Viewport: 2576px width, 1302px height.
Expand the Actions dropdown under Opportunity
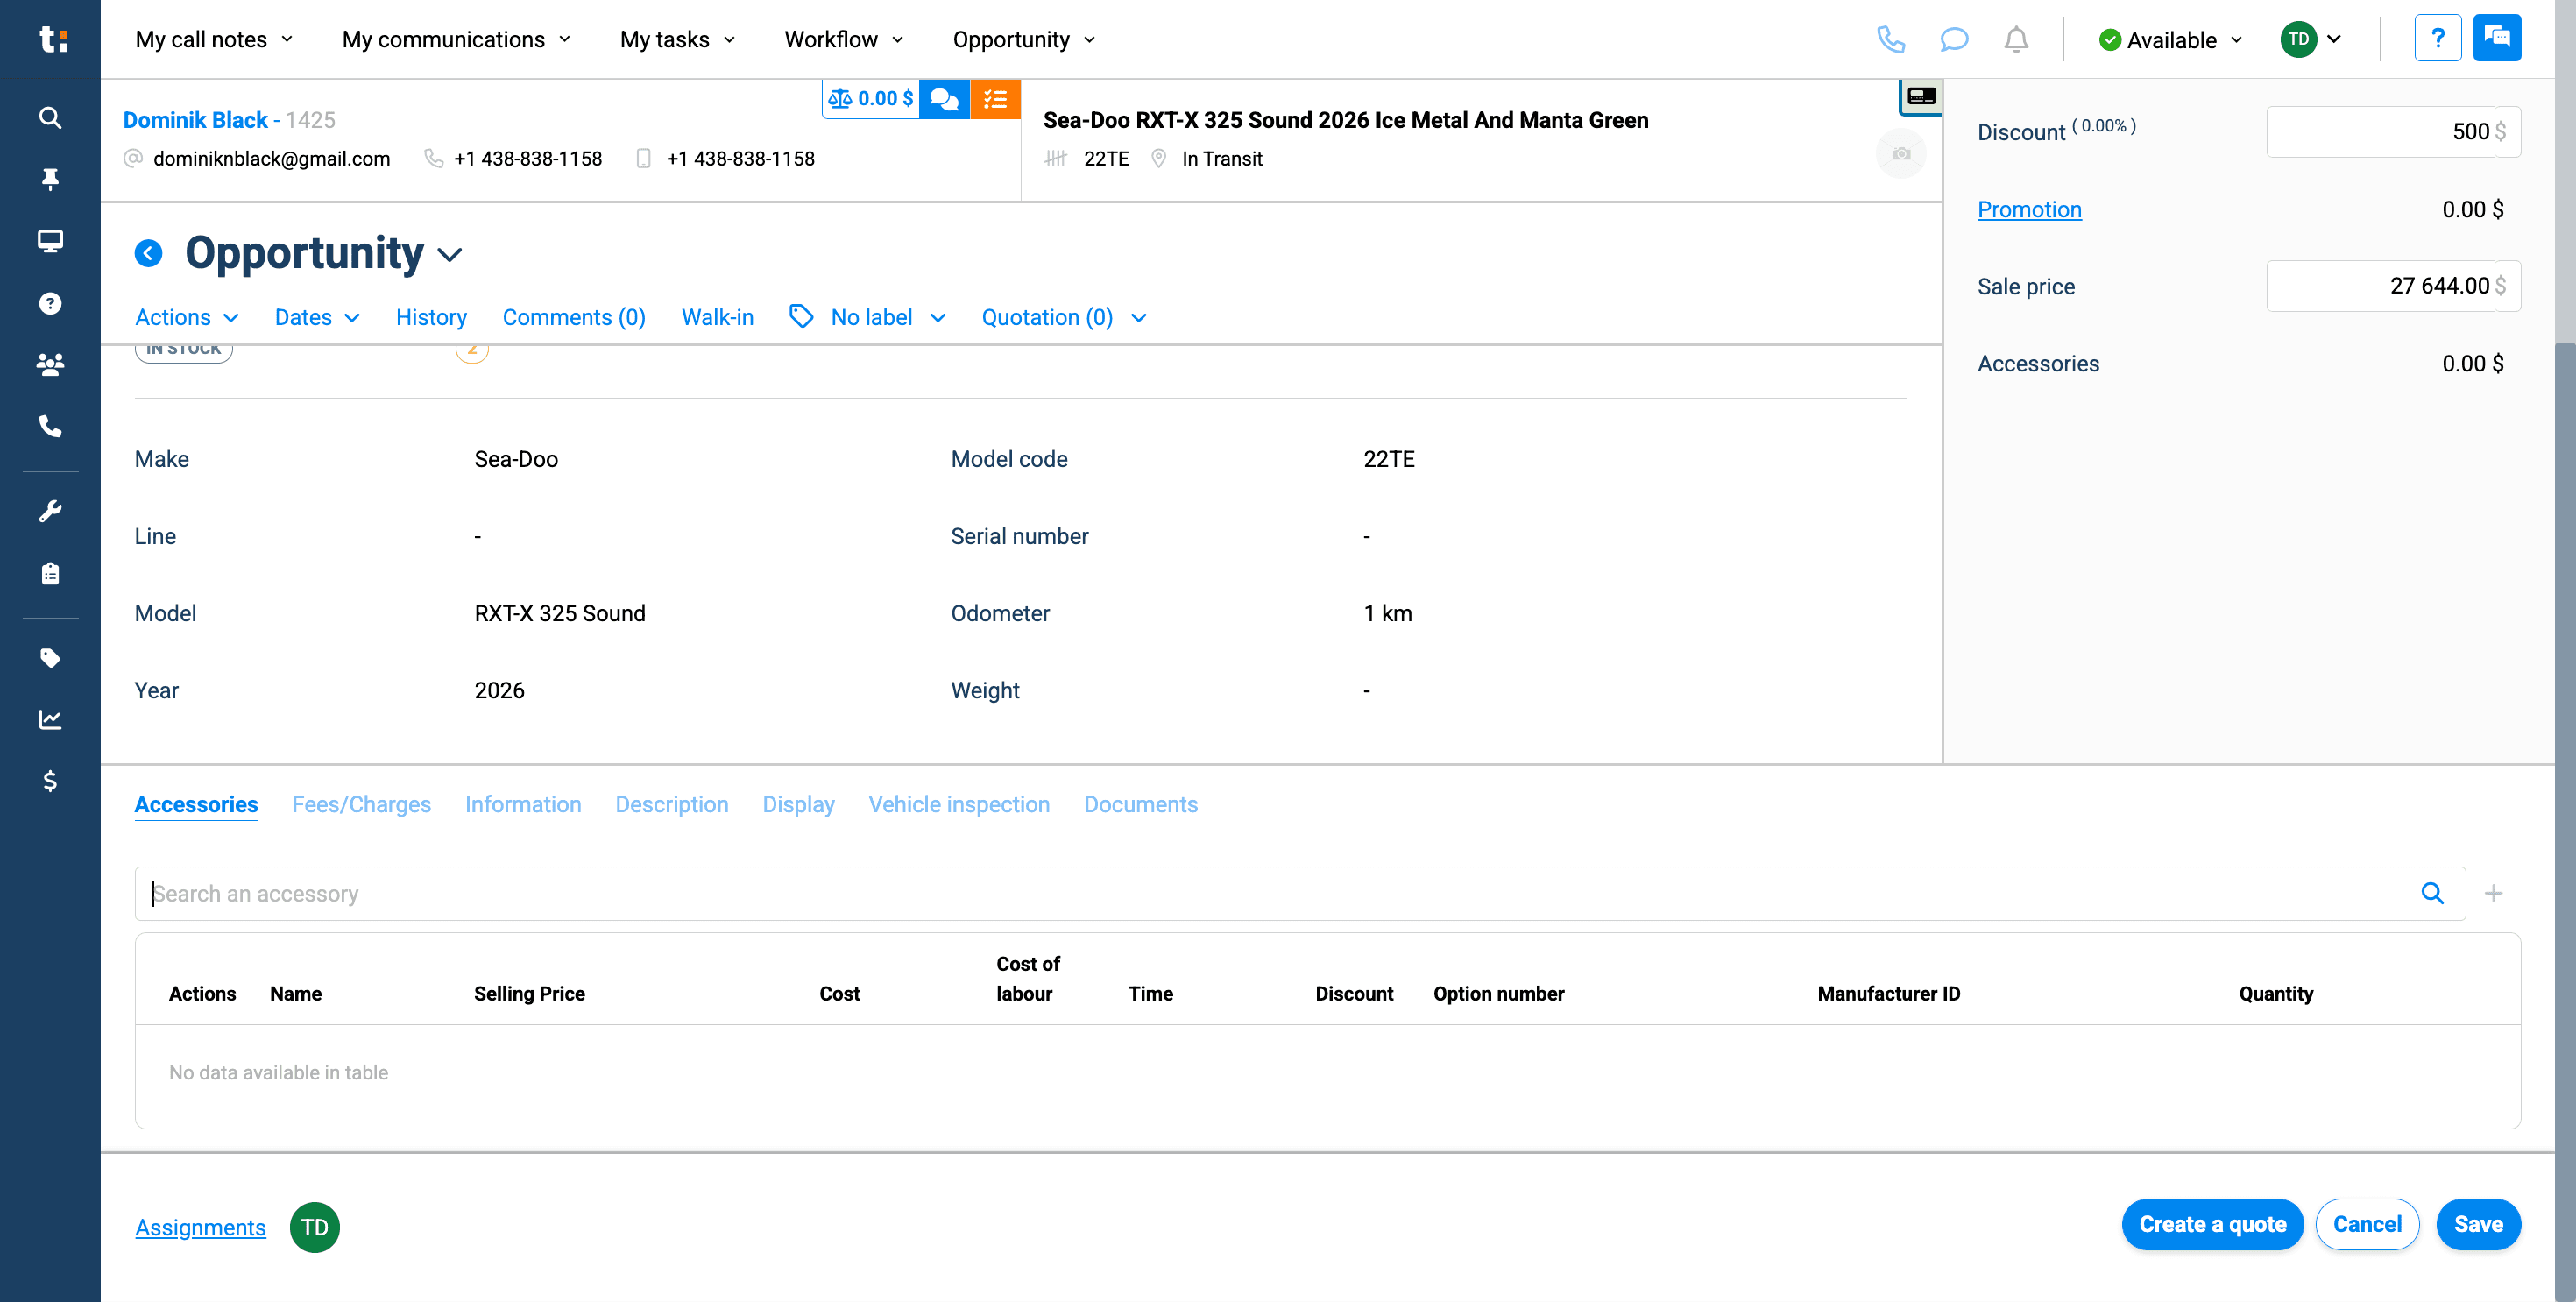[187, 317]
